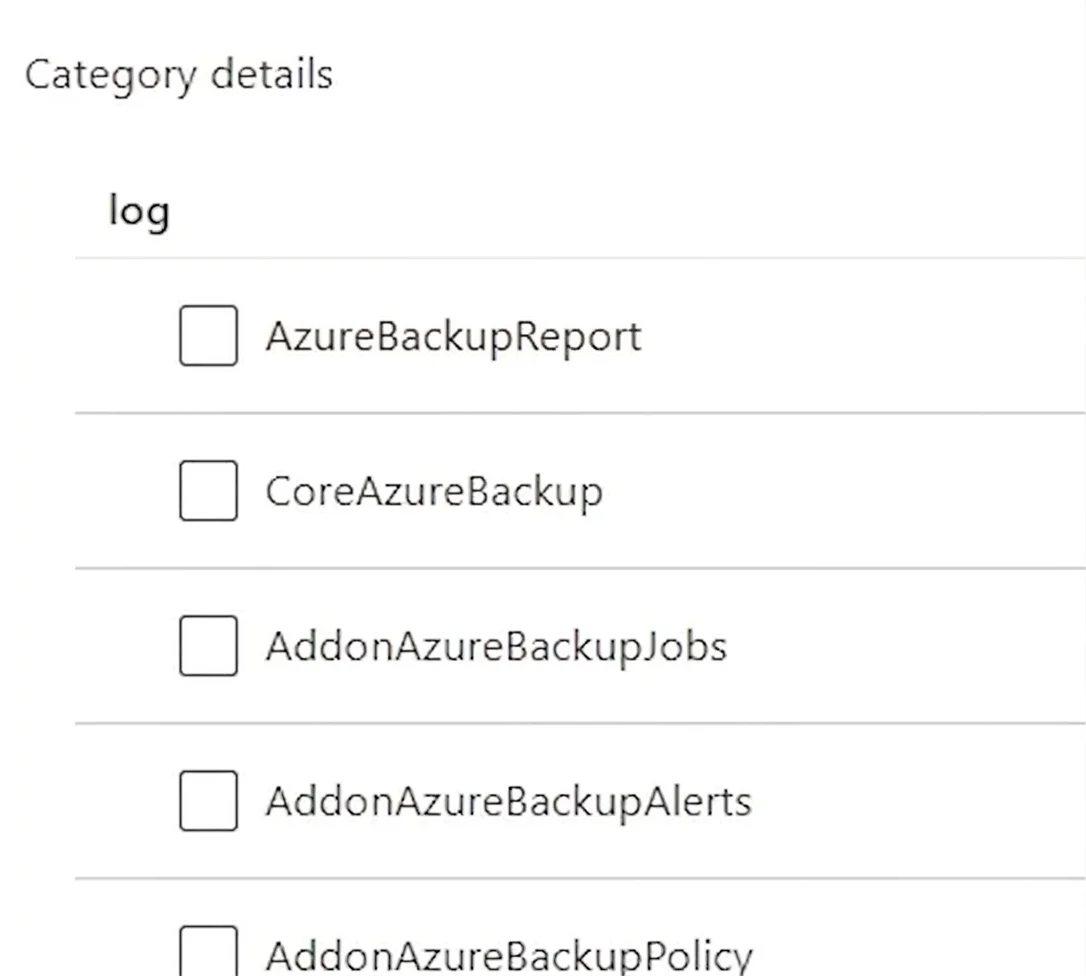
Task: Enable the AzureBackupReport checkbox
Action: point(208,335)
